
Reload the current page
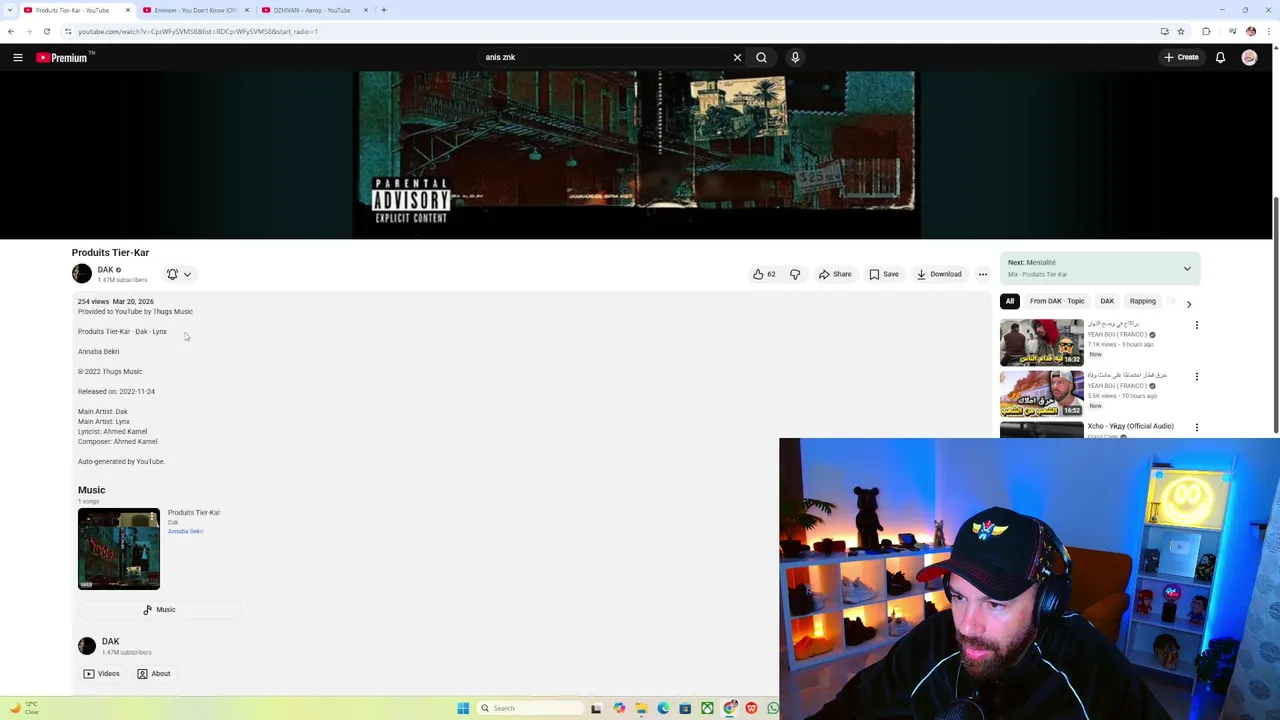(x=46, y=31)
